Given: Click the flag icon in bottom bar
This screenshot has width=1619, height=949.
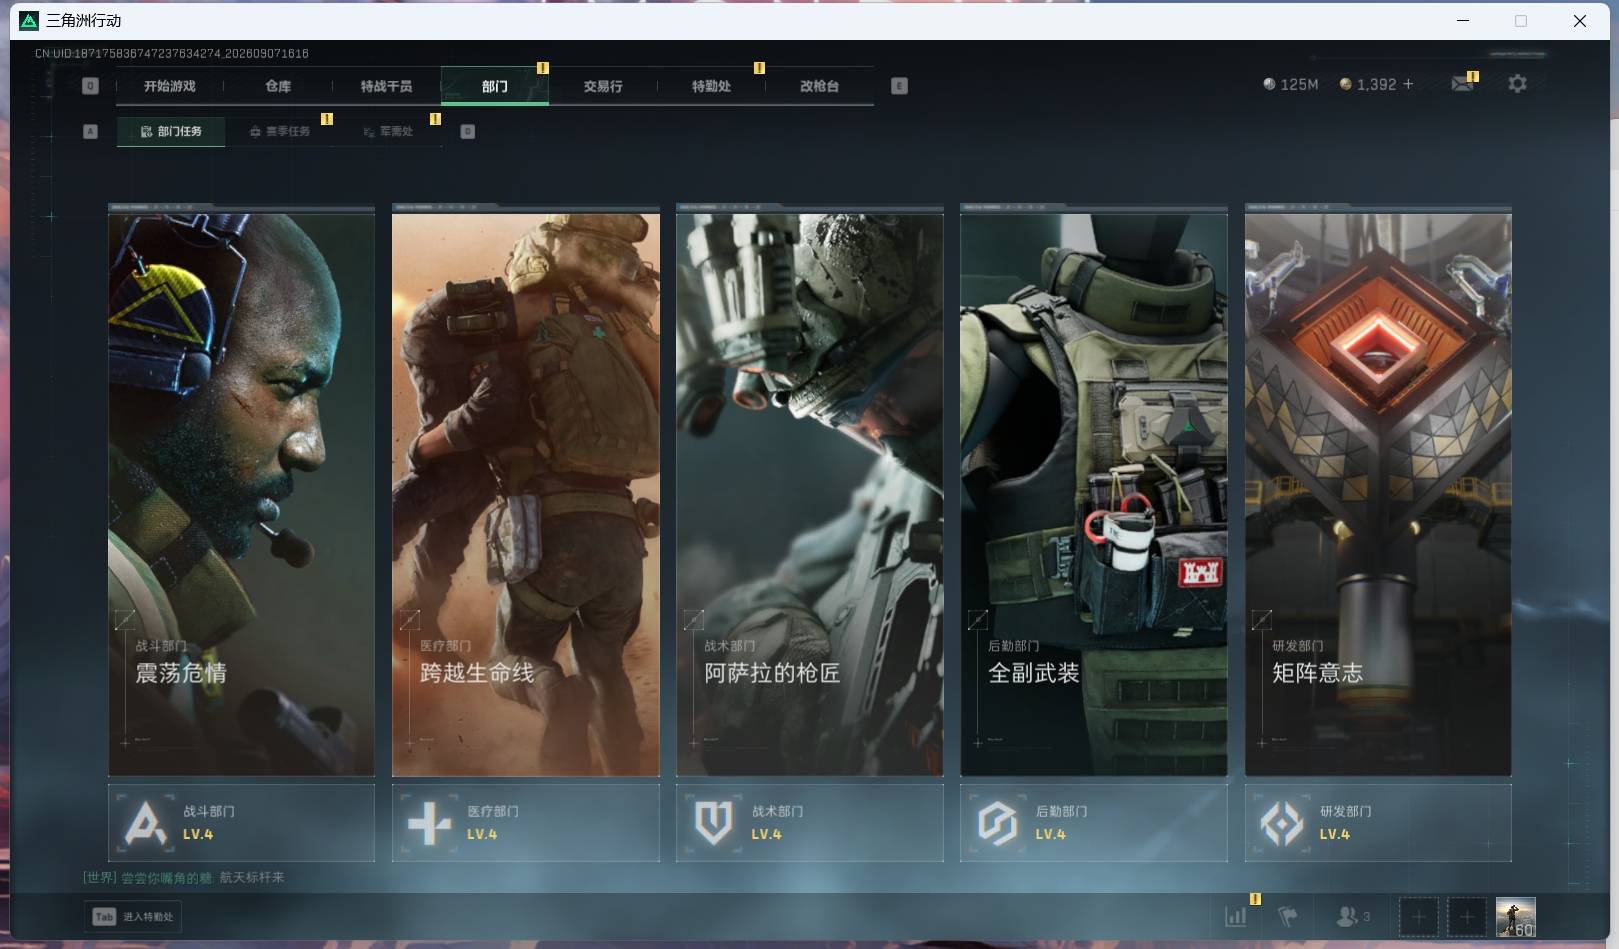Looking at the screenshot, I should tap(1288, 915).
